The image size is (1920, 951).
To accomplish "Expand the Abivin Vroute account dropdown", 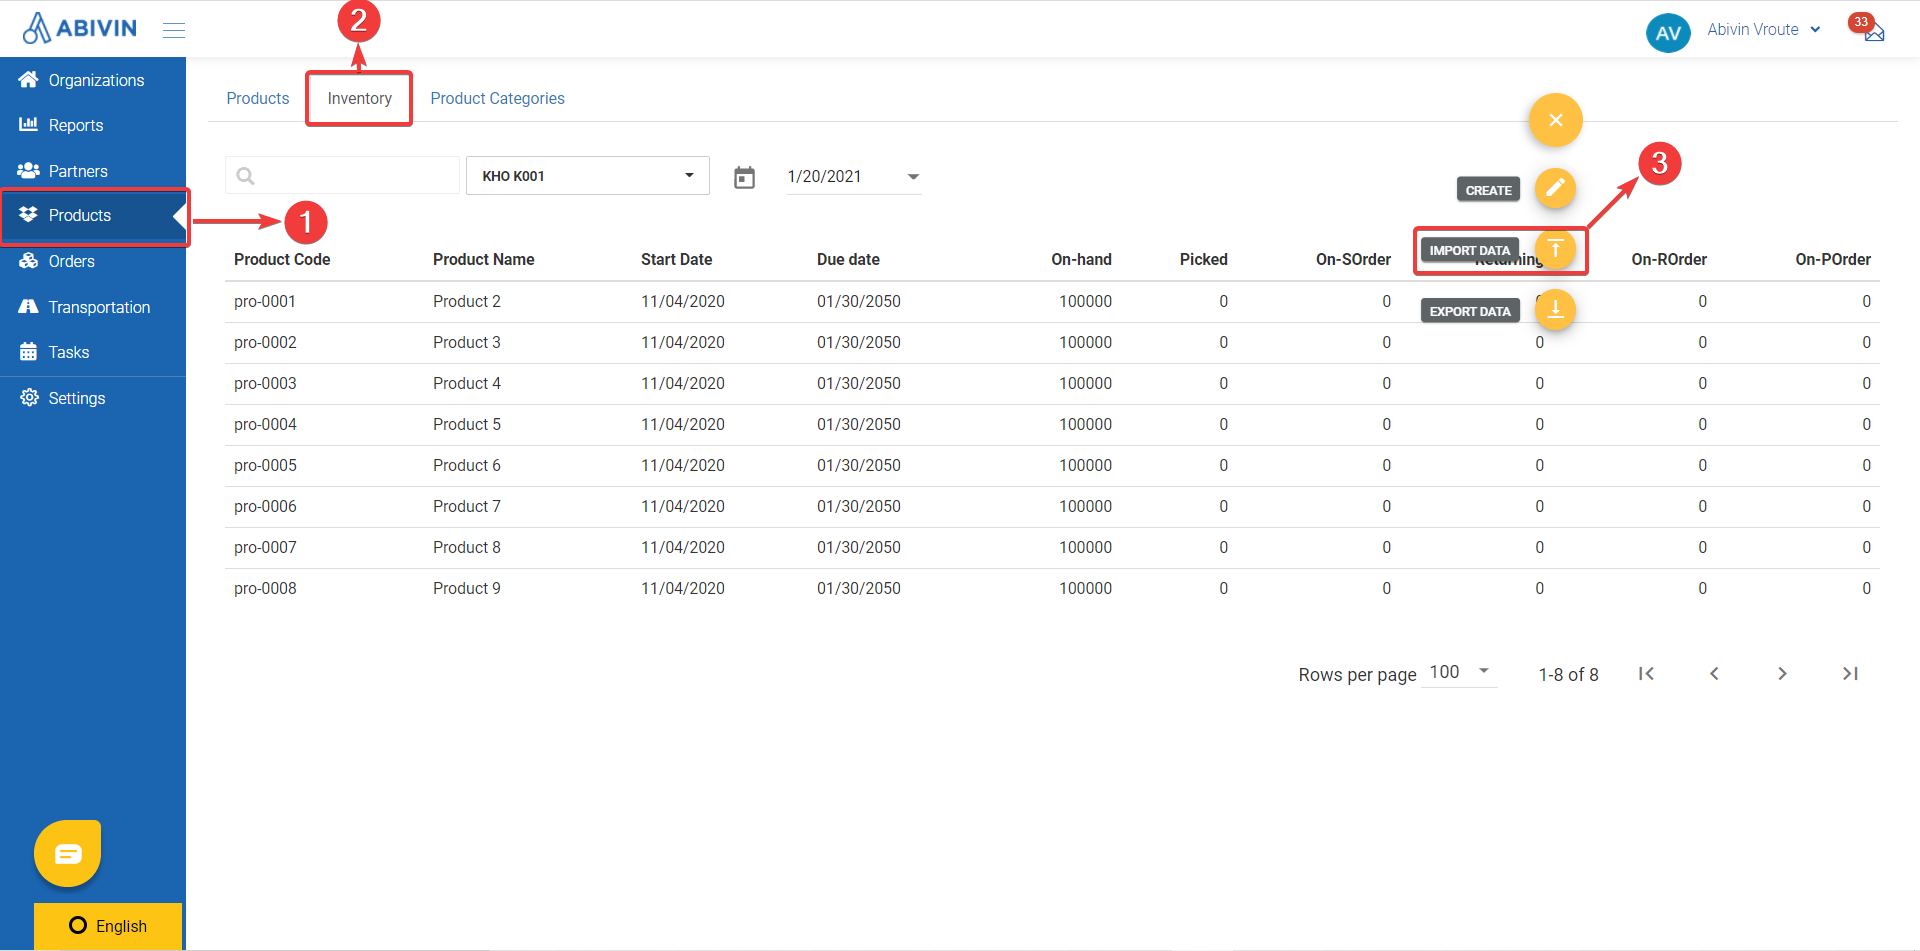I will 1764,30.
